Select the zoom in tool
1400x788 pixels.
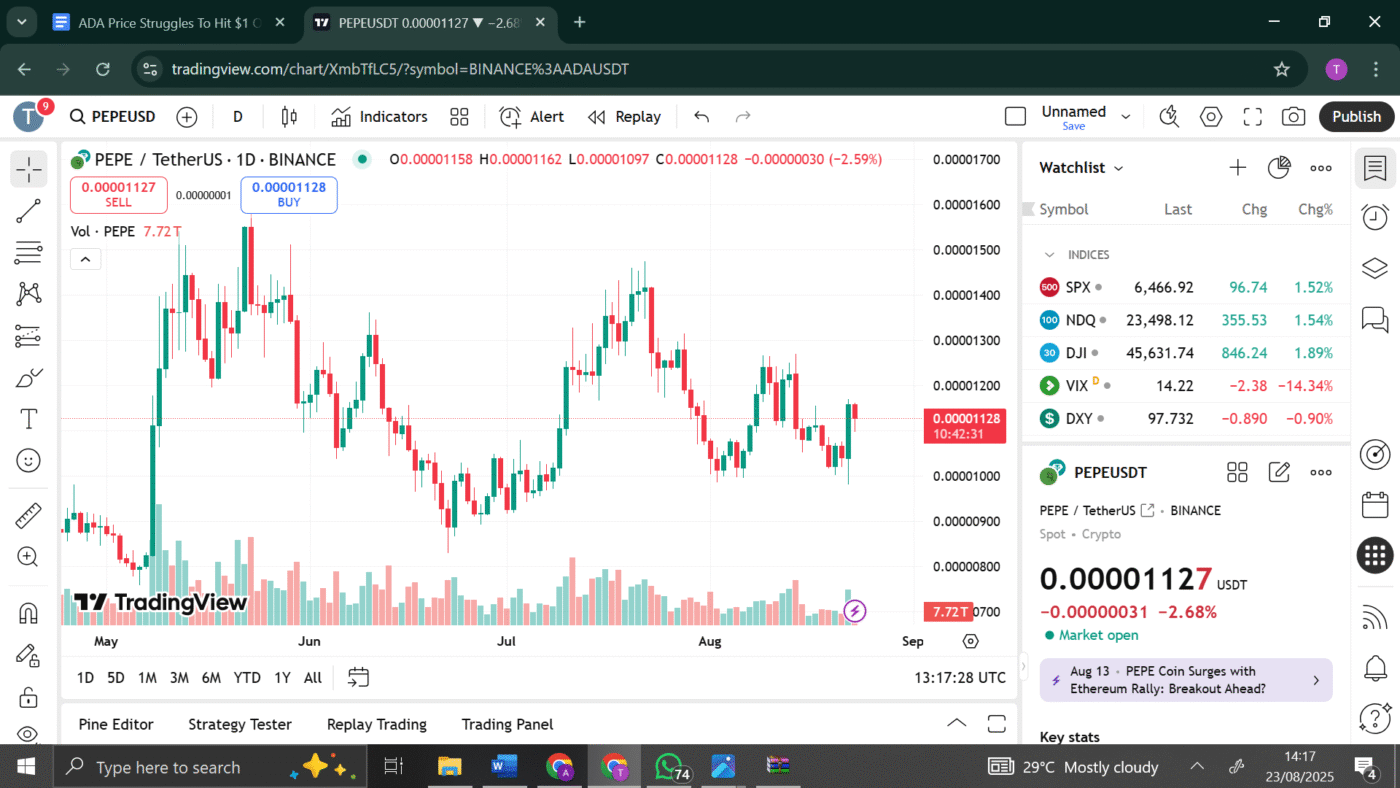[29, 557]
